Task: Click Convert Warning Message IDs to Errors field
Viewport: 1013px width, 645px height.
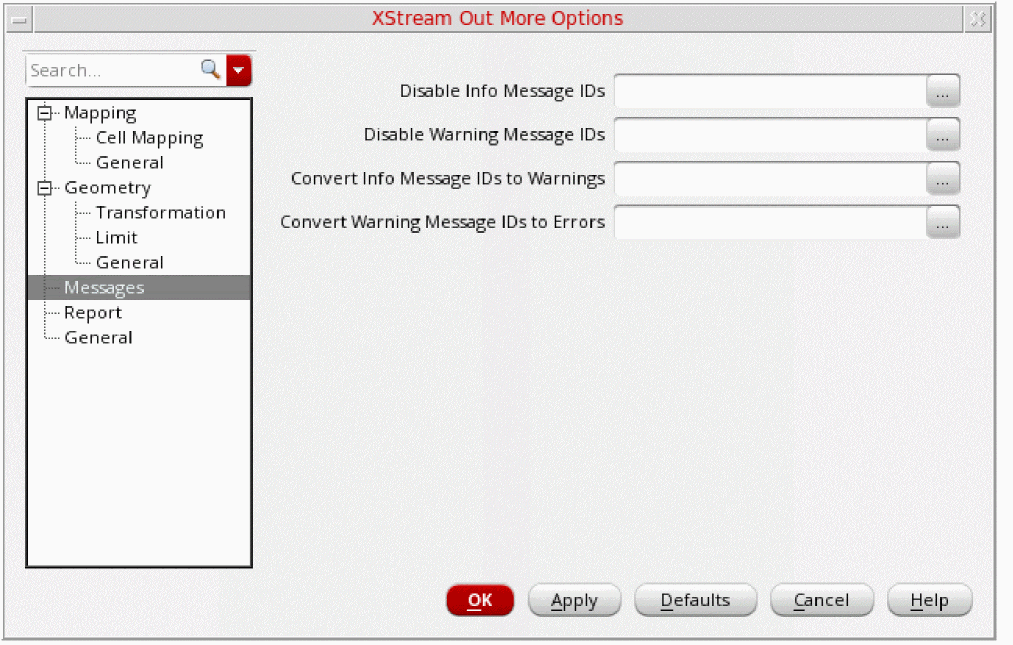Action: tap(770, 222)
